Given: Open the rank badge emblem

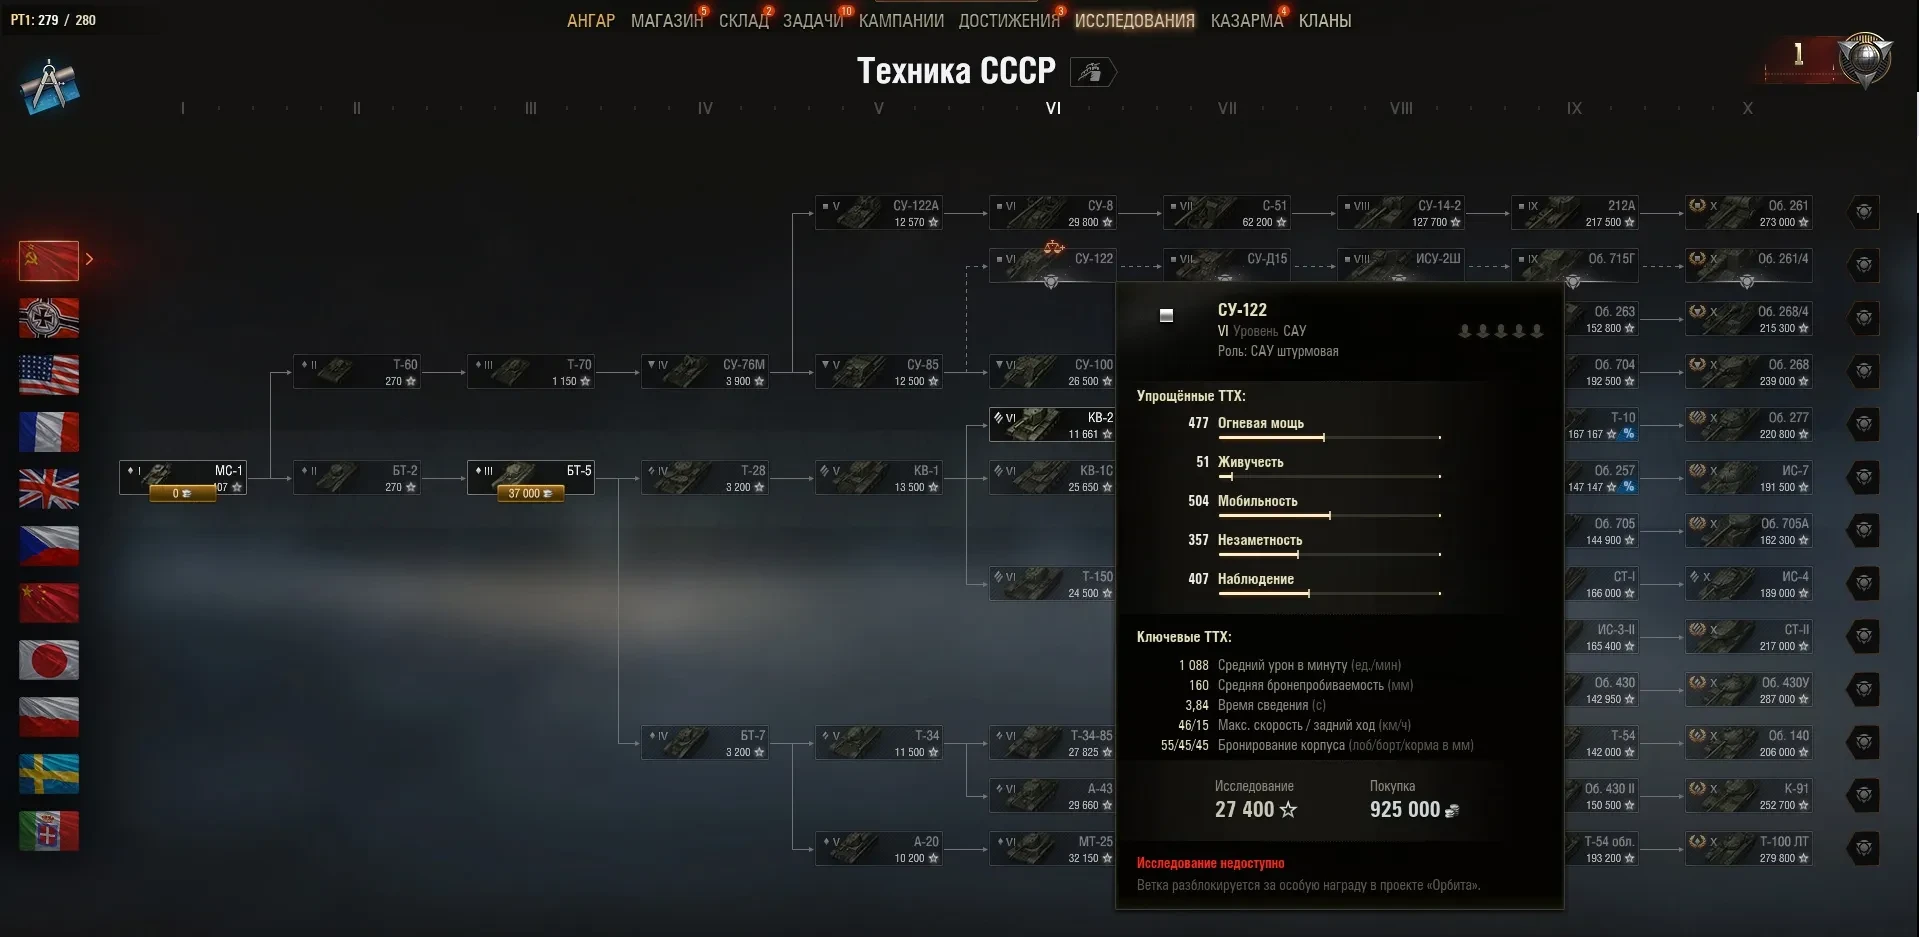Looking at the screenshot, I should coord(1866,58).
